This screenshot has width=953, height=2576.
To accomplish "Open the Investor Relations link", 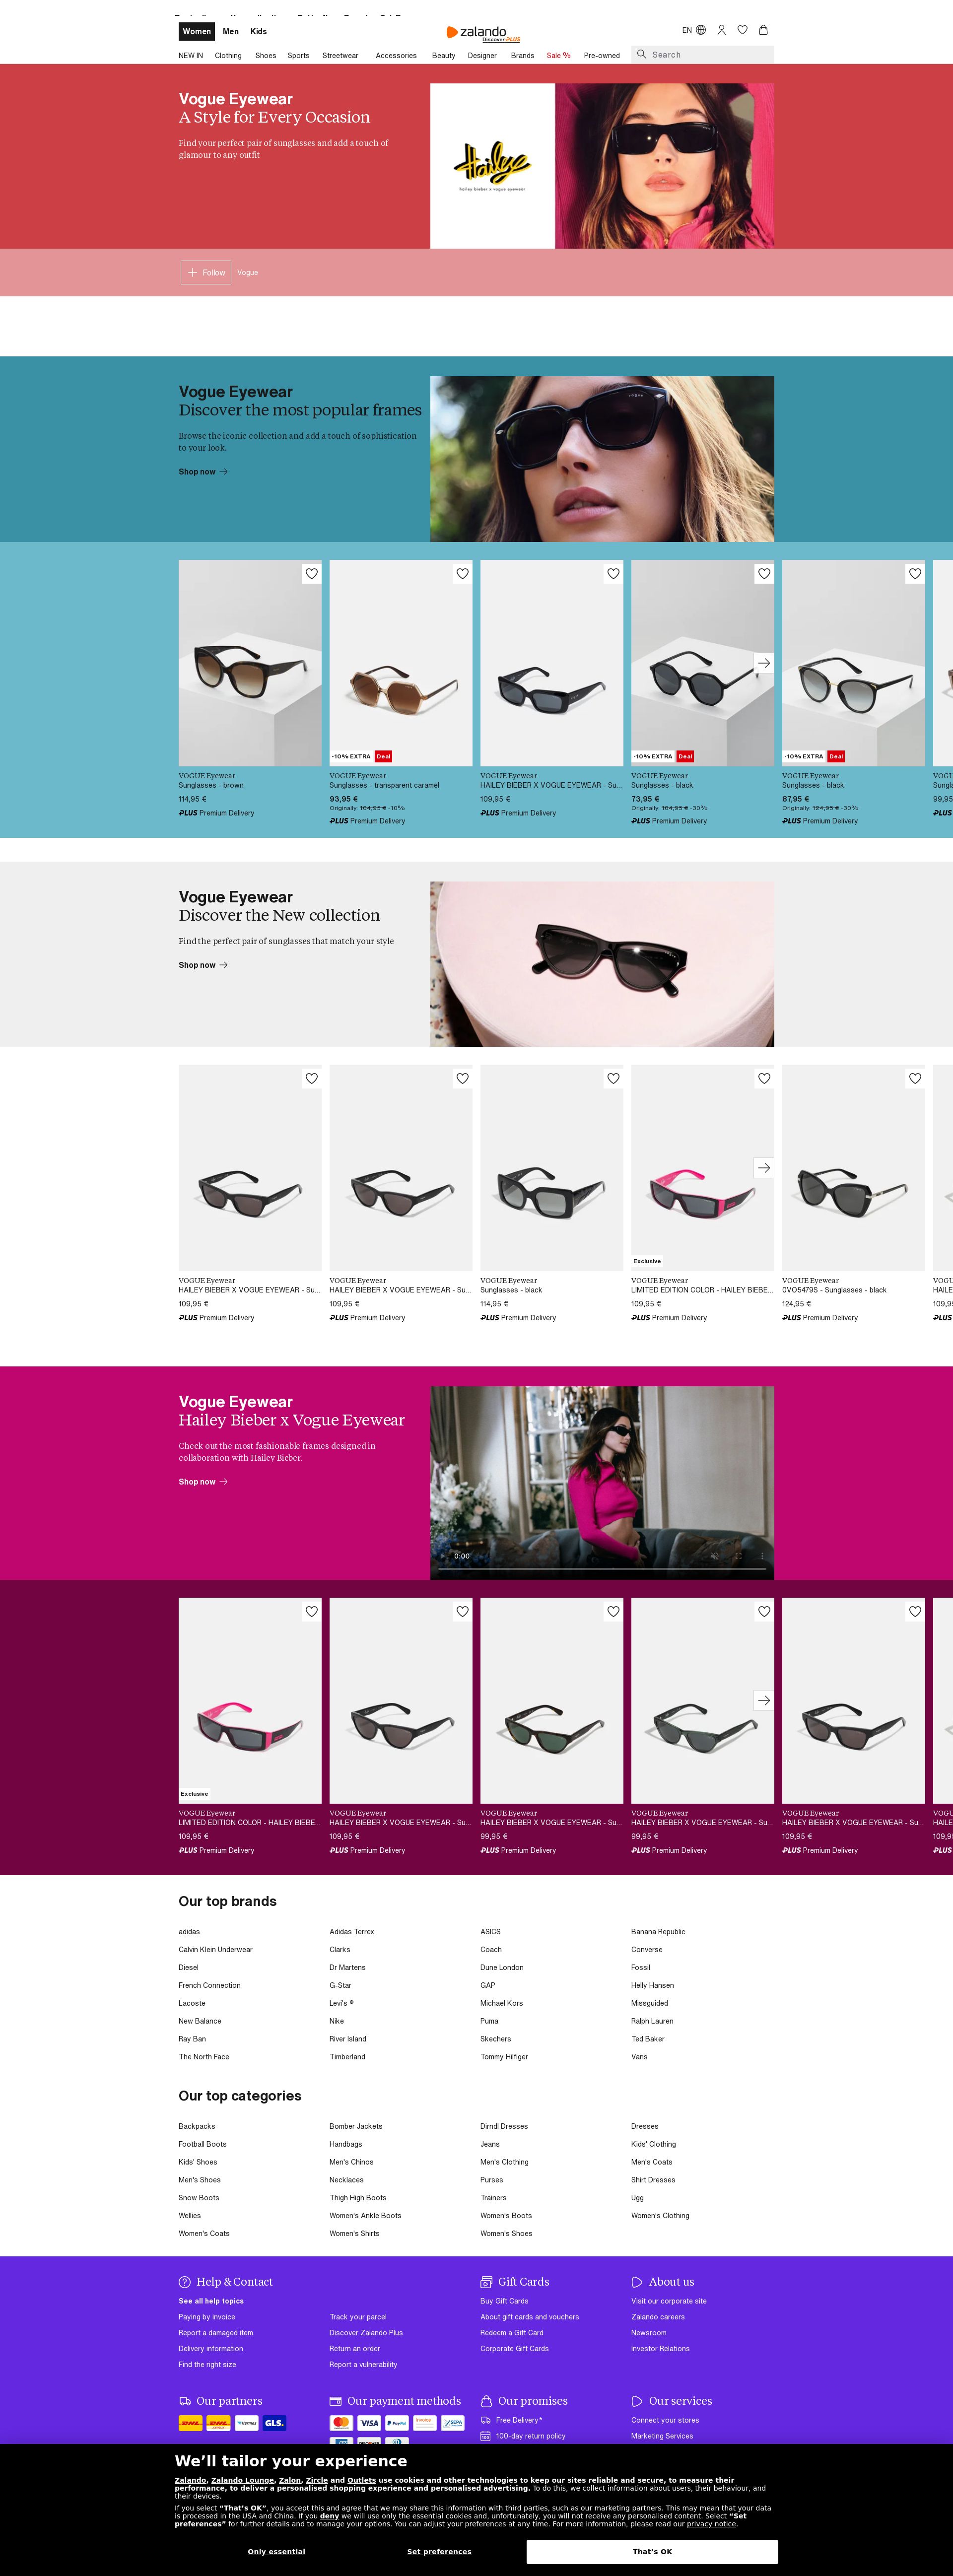I will point(660,2349).
